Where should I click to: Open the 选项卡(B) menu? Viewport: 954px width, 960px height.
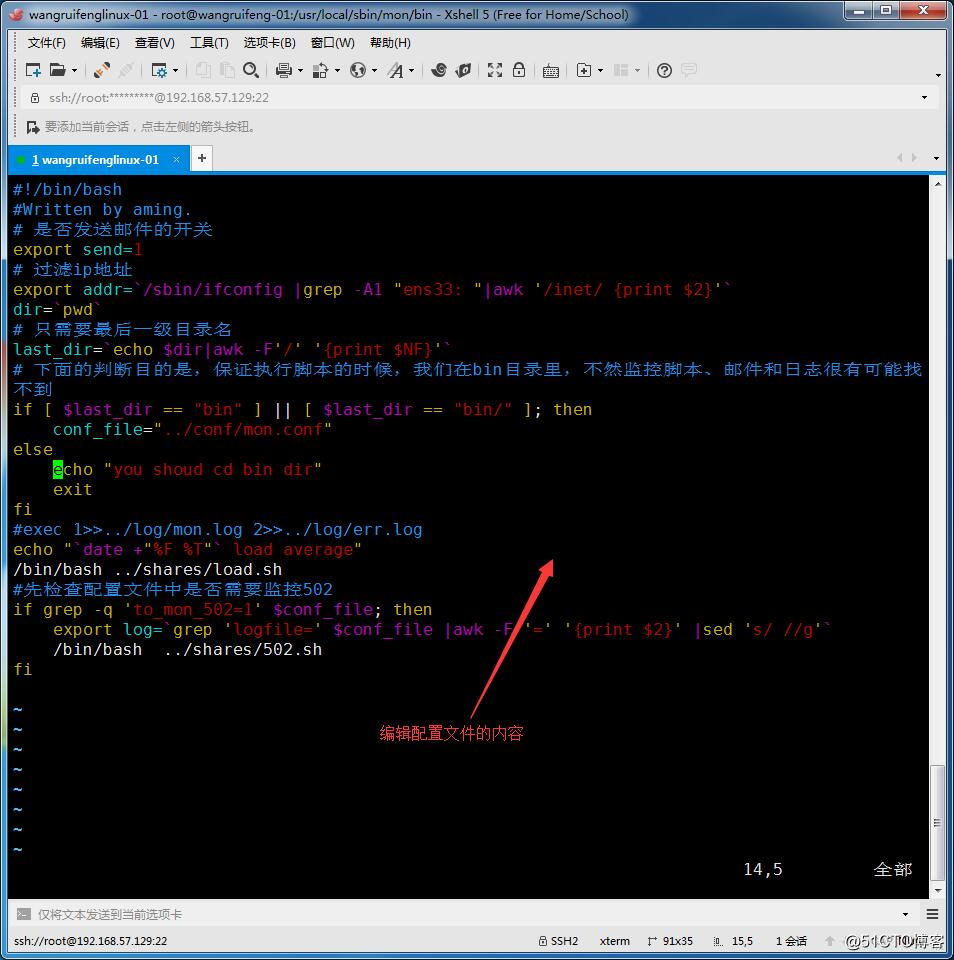coord(269,43)
